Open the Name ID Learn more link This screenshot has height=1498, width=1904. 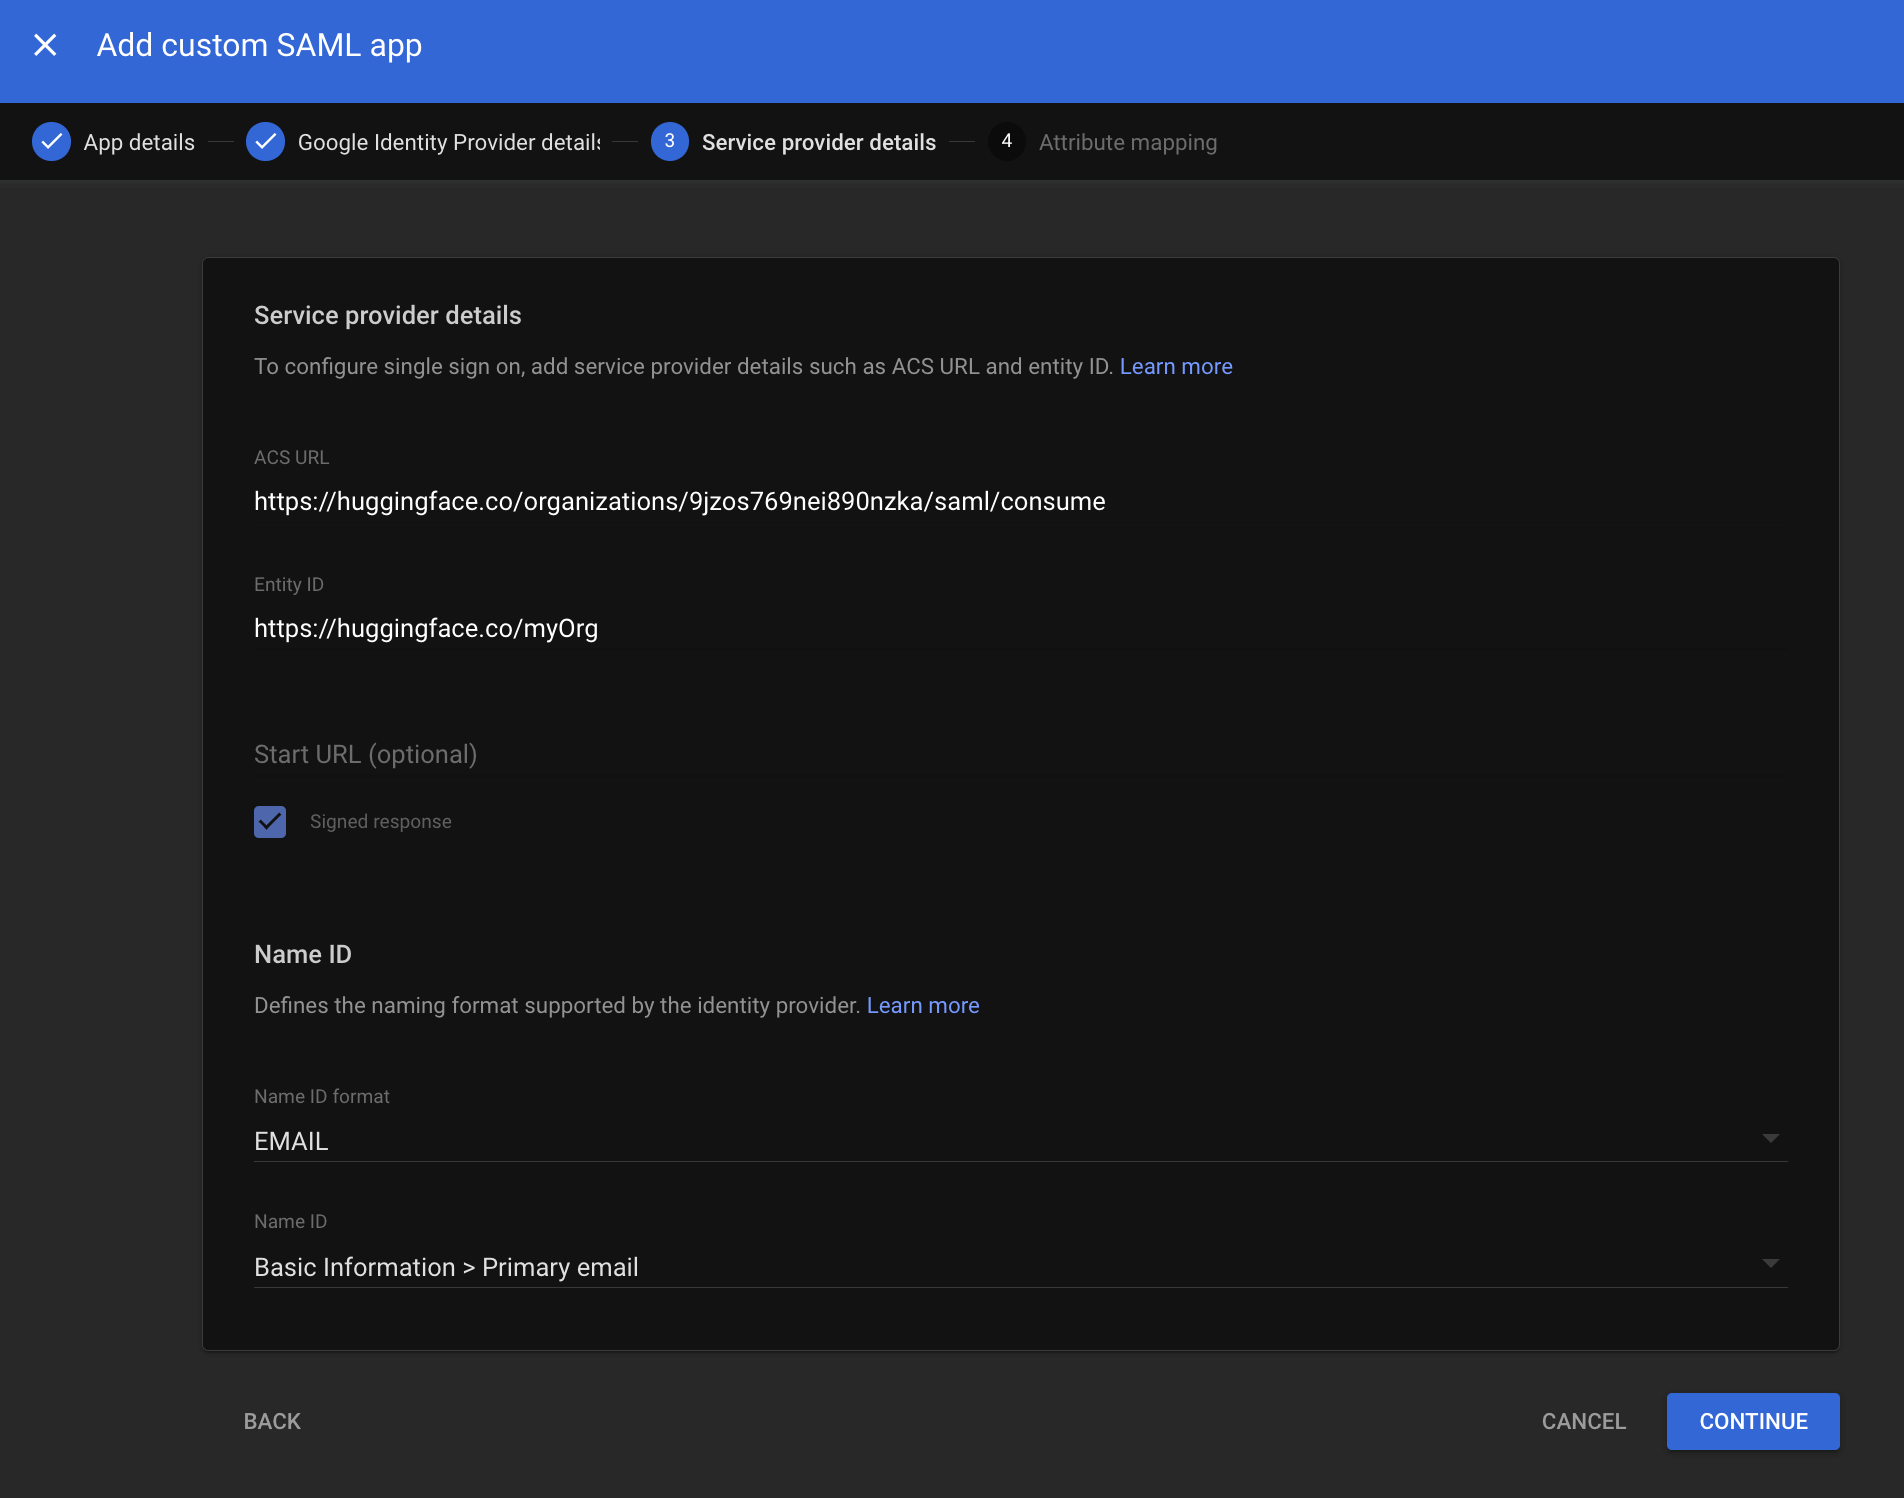point(922,1005)
